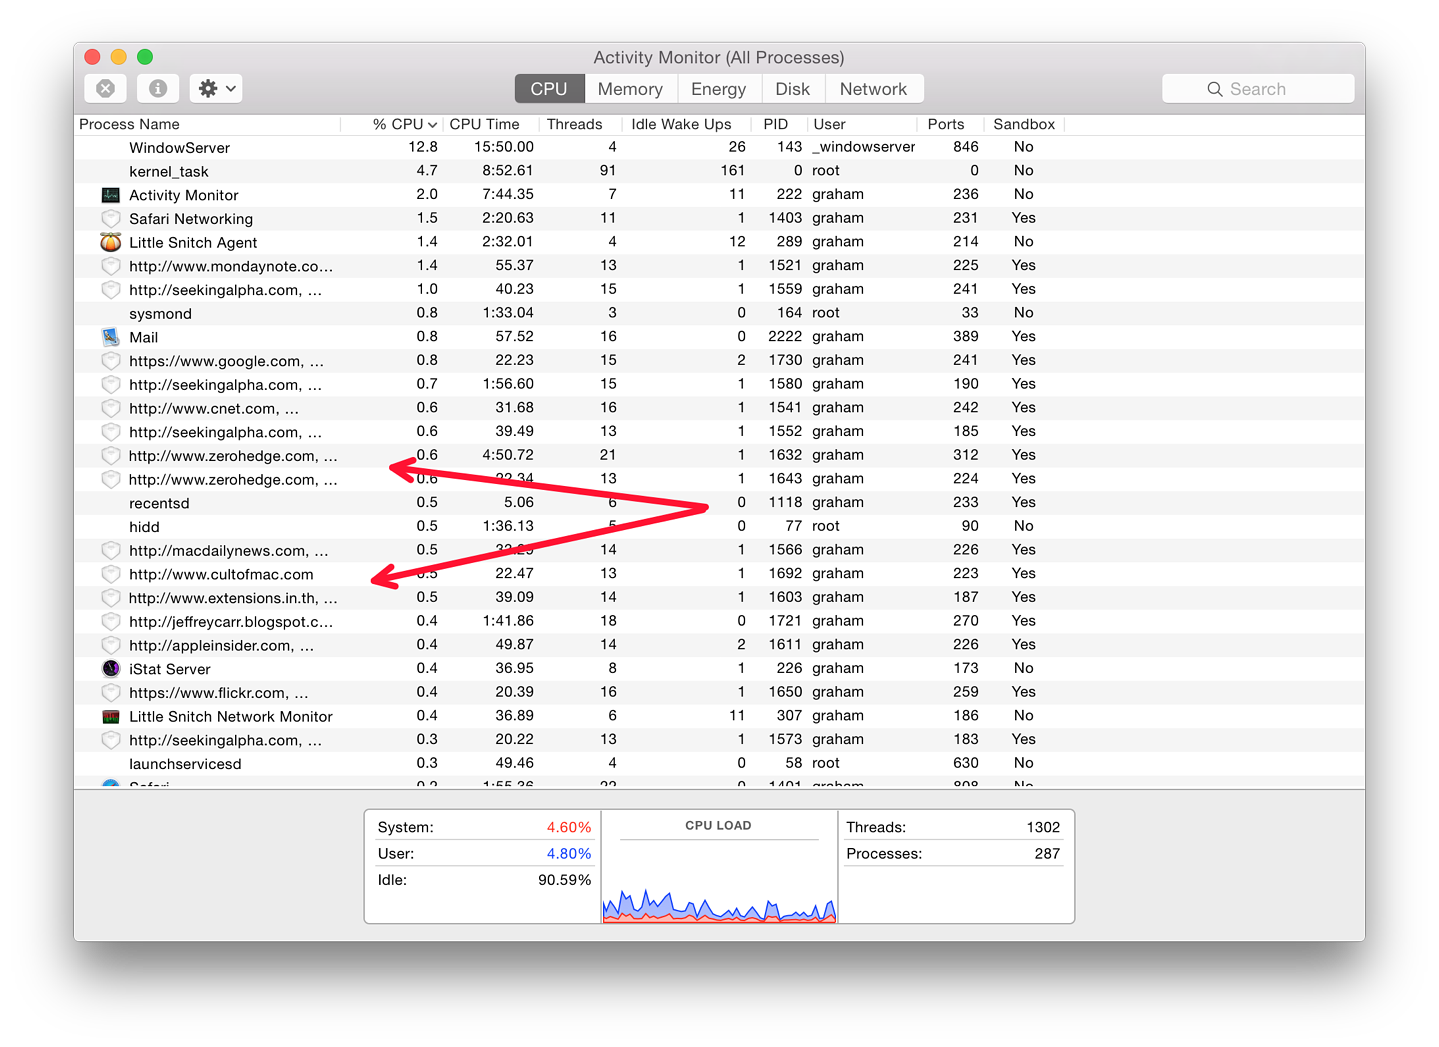Click the User 4.80% value
This screenshot has height=1047, width=1439.
coord(568,854)
